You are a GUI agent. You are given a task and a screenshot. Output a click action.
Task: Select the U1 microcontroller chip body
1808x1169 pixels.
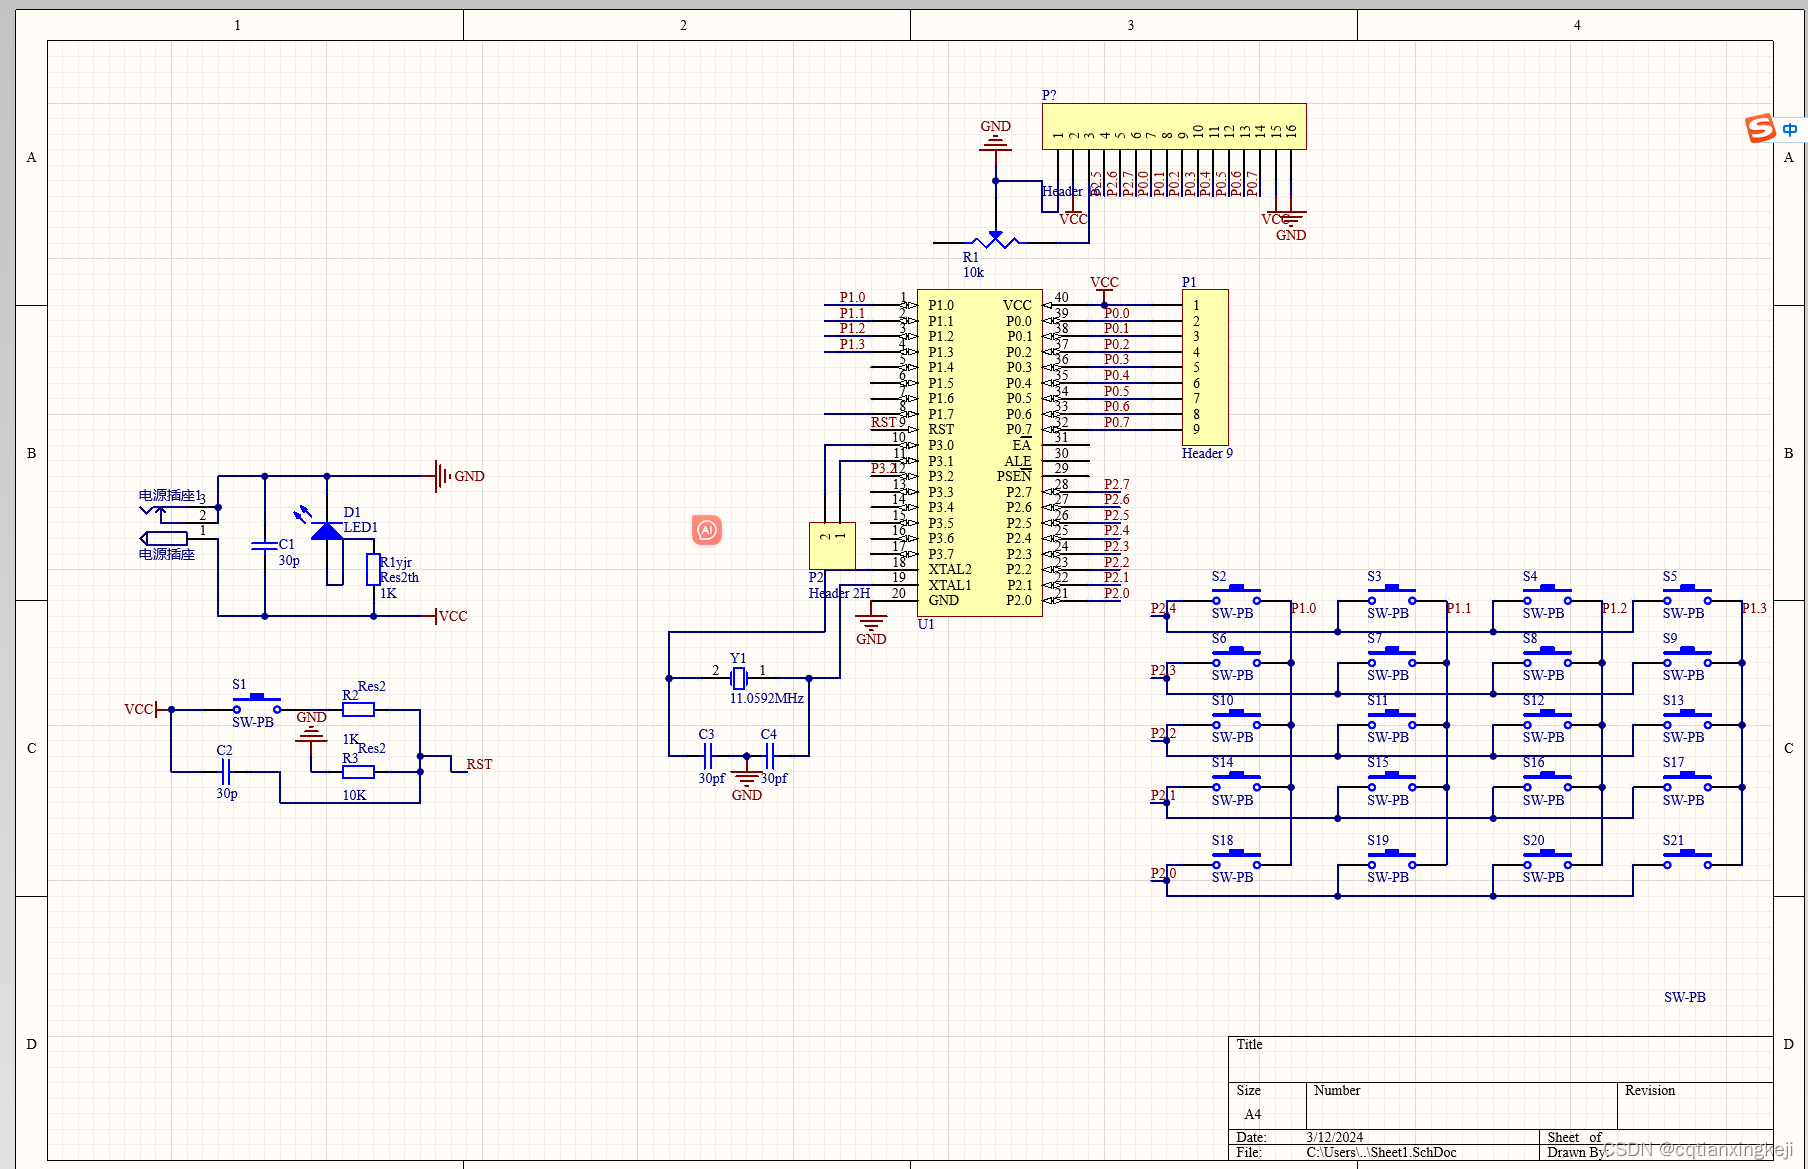pos(979,453)
